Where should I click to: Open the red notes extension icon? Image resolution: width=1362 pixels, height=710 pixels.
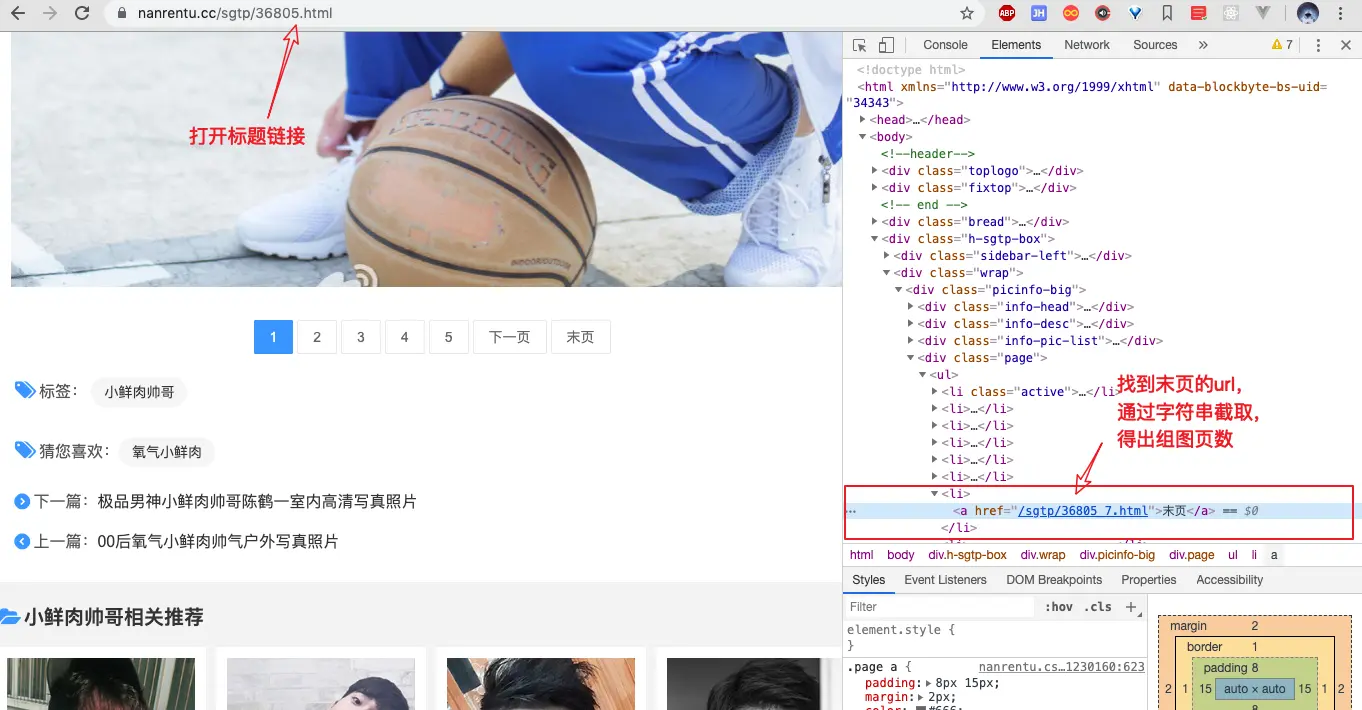pyautogui.click(x=1199, y=13)
